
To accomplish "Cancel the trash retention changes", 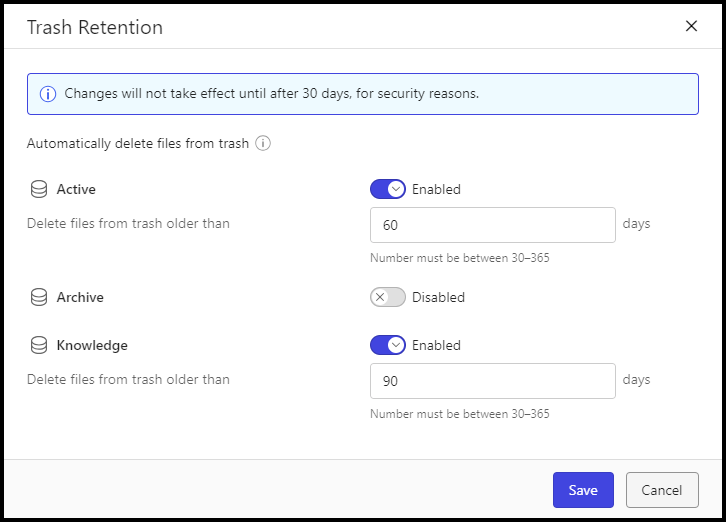I will click(662, 490).
